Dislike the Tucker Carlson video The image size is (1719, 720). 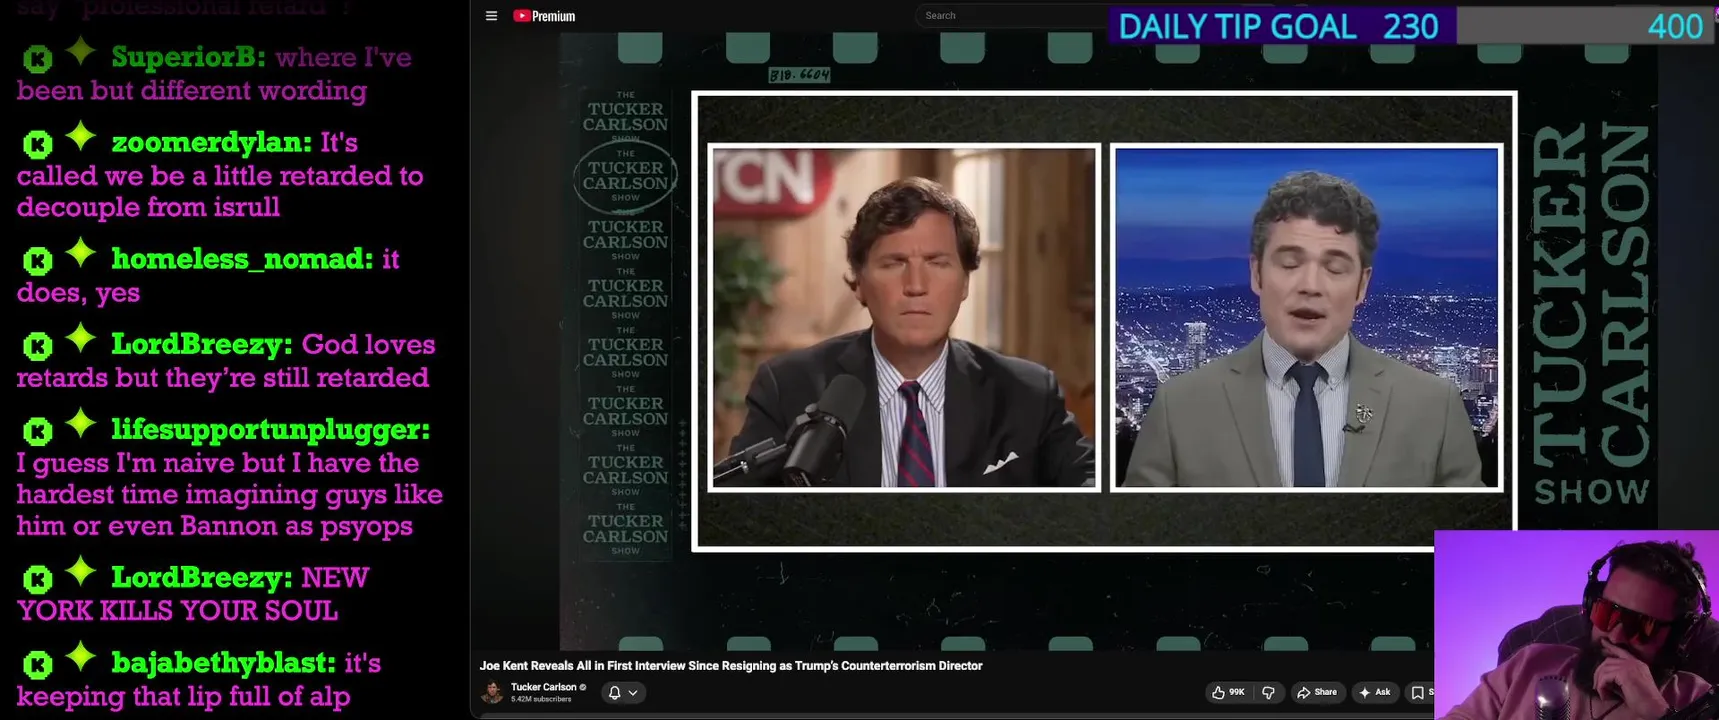point(1268,692)
